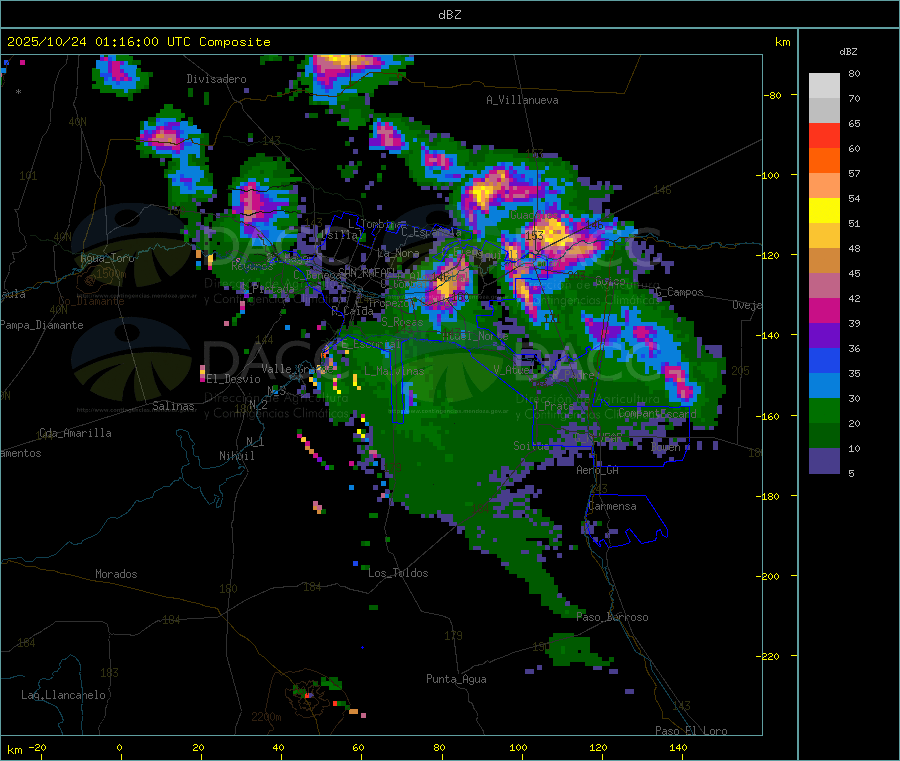This screenshot has width=900, height=761.
Task: Click the 'Lag.Llancanelo' map label
Action: (64, 695)
